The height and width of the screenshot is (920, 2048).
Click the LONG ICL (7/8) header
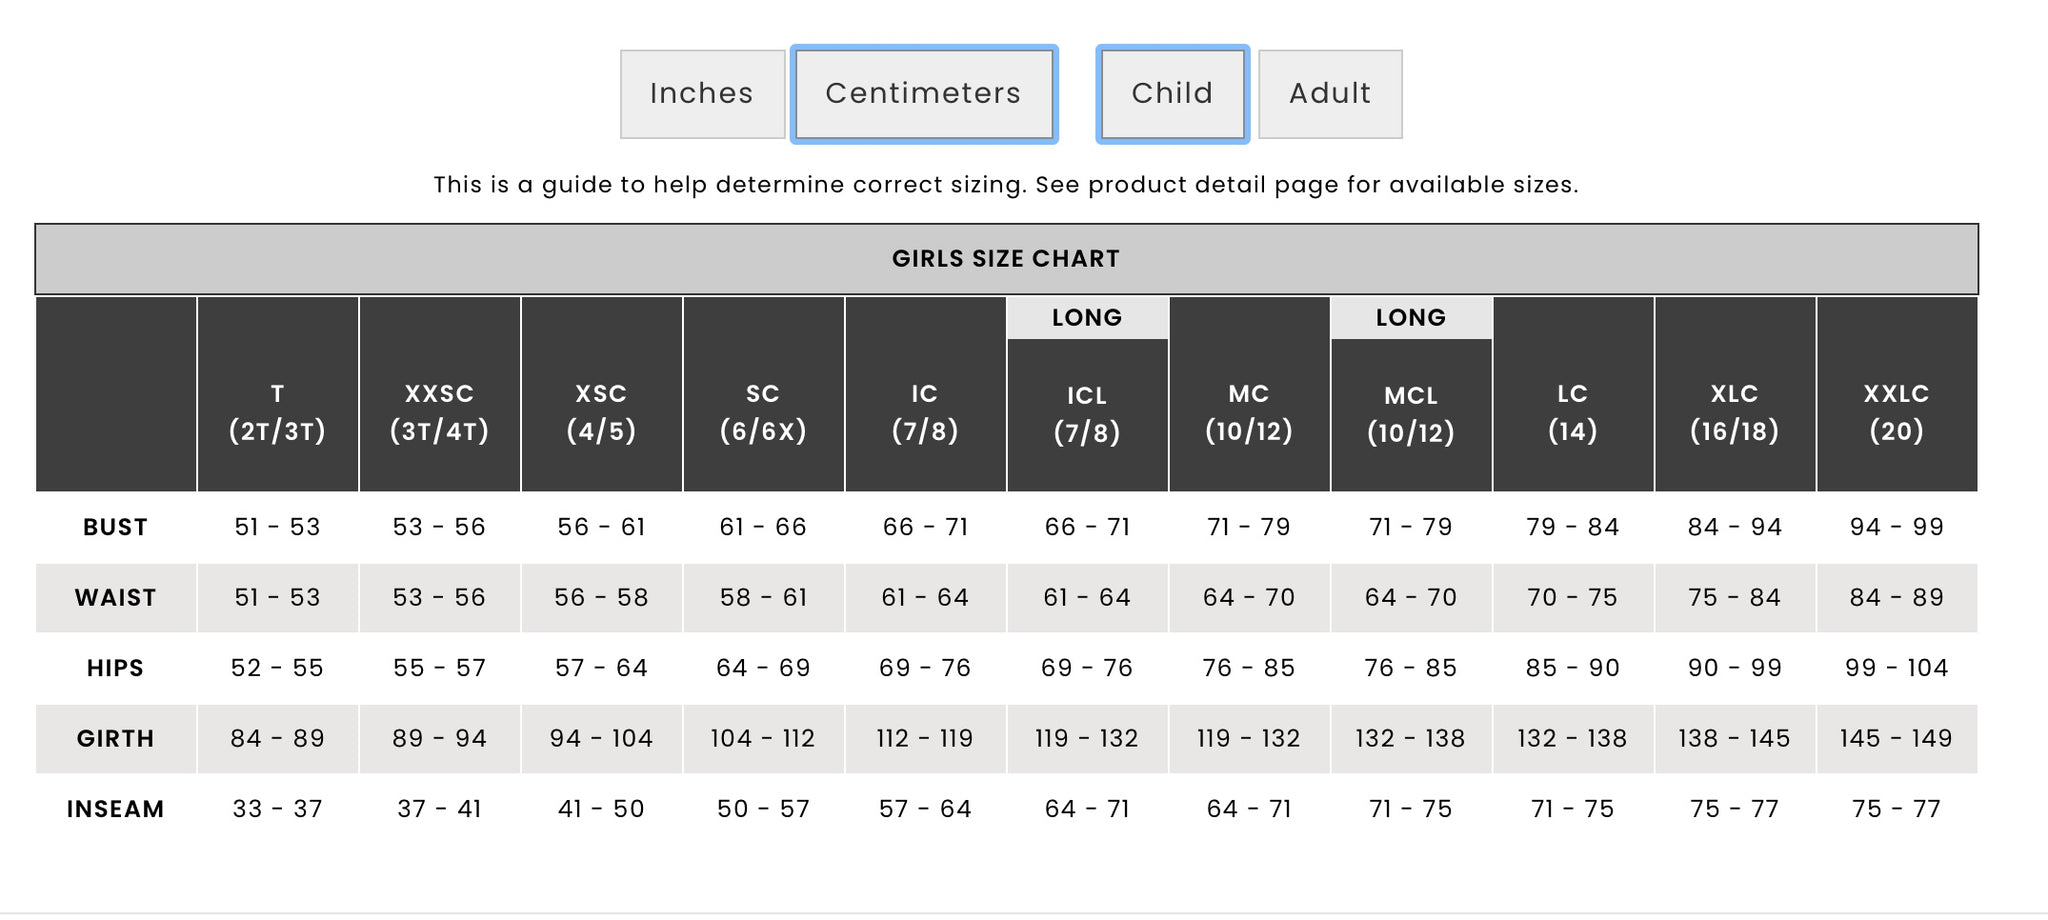(1088, 394)
